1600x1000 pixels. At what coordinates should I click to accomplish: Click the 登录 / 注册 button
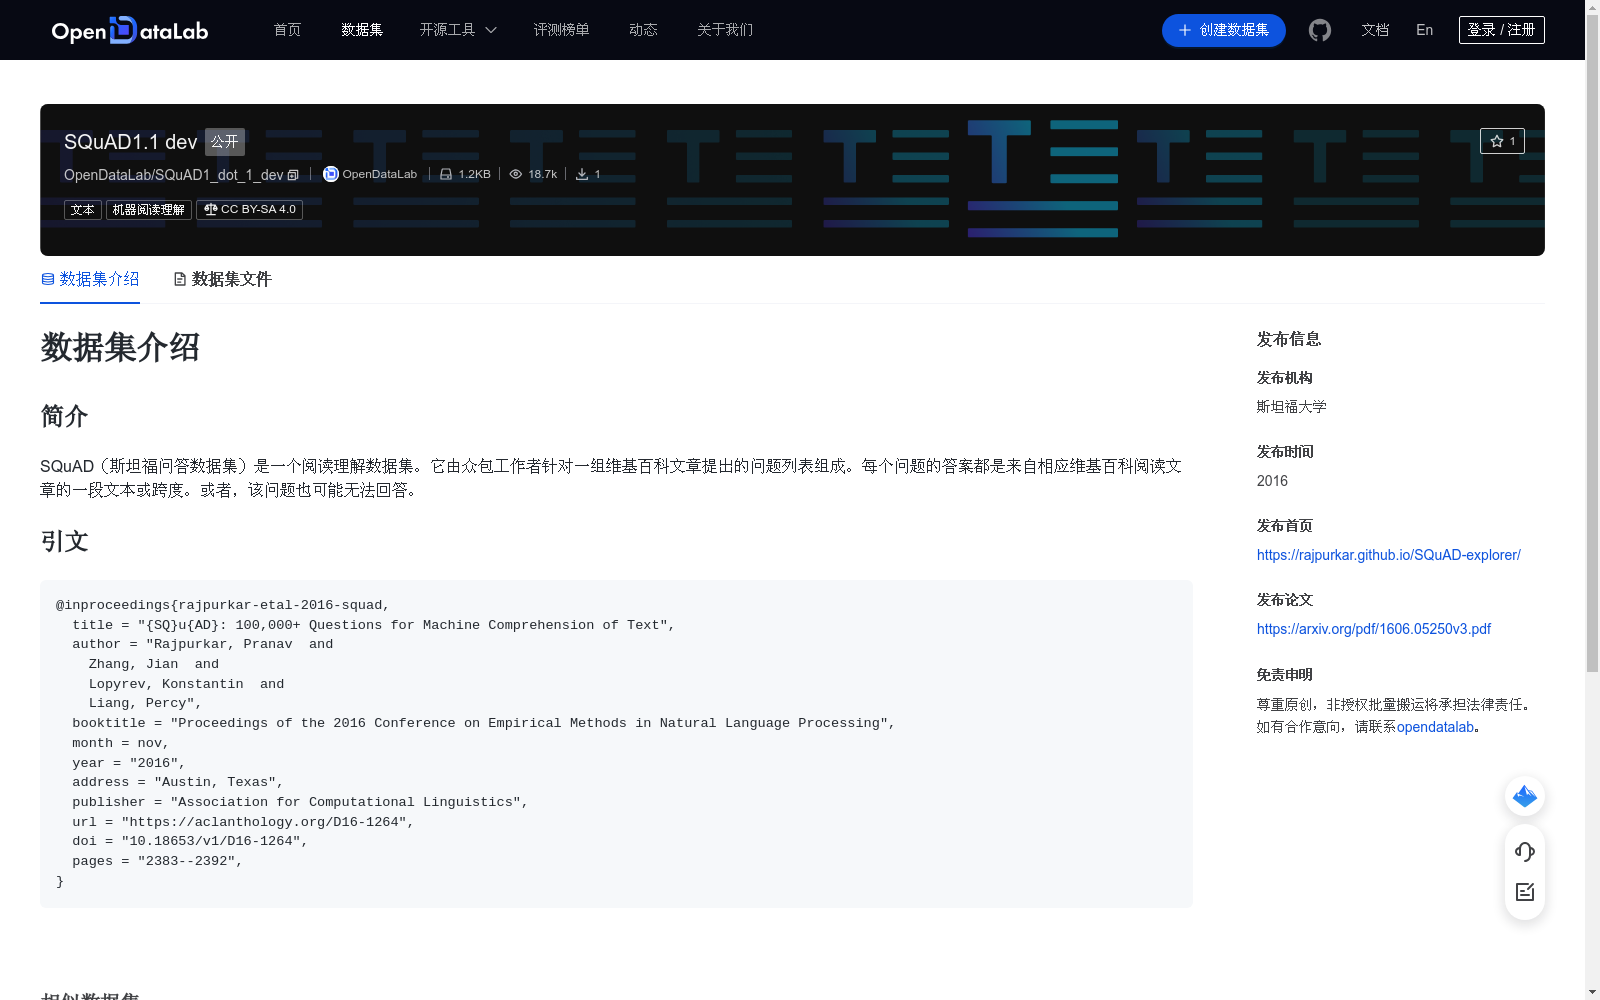click(1502, 30)
